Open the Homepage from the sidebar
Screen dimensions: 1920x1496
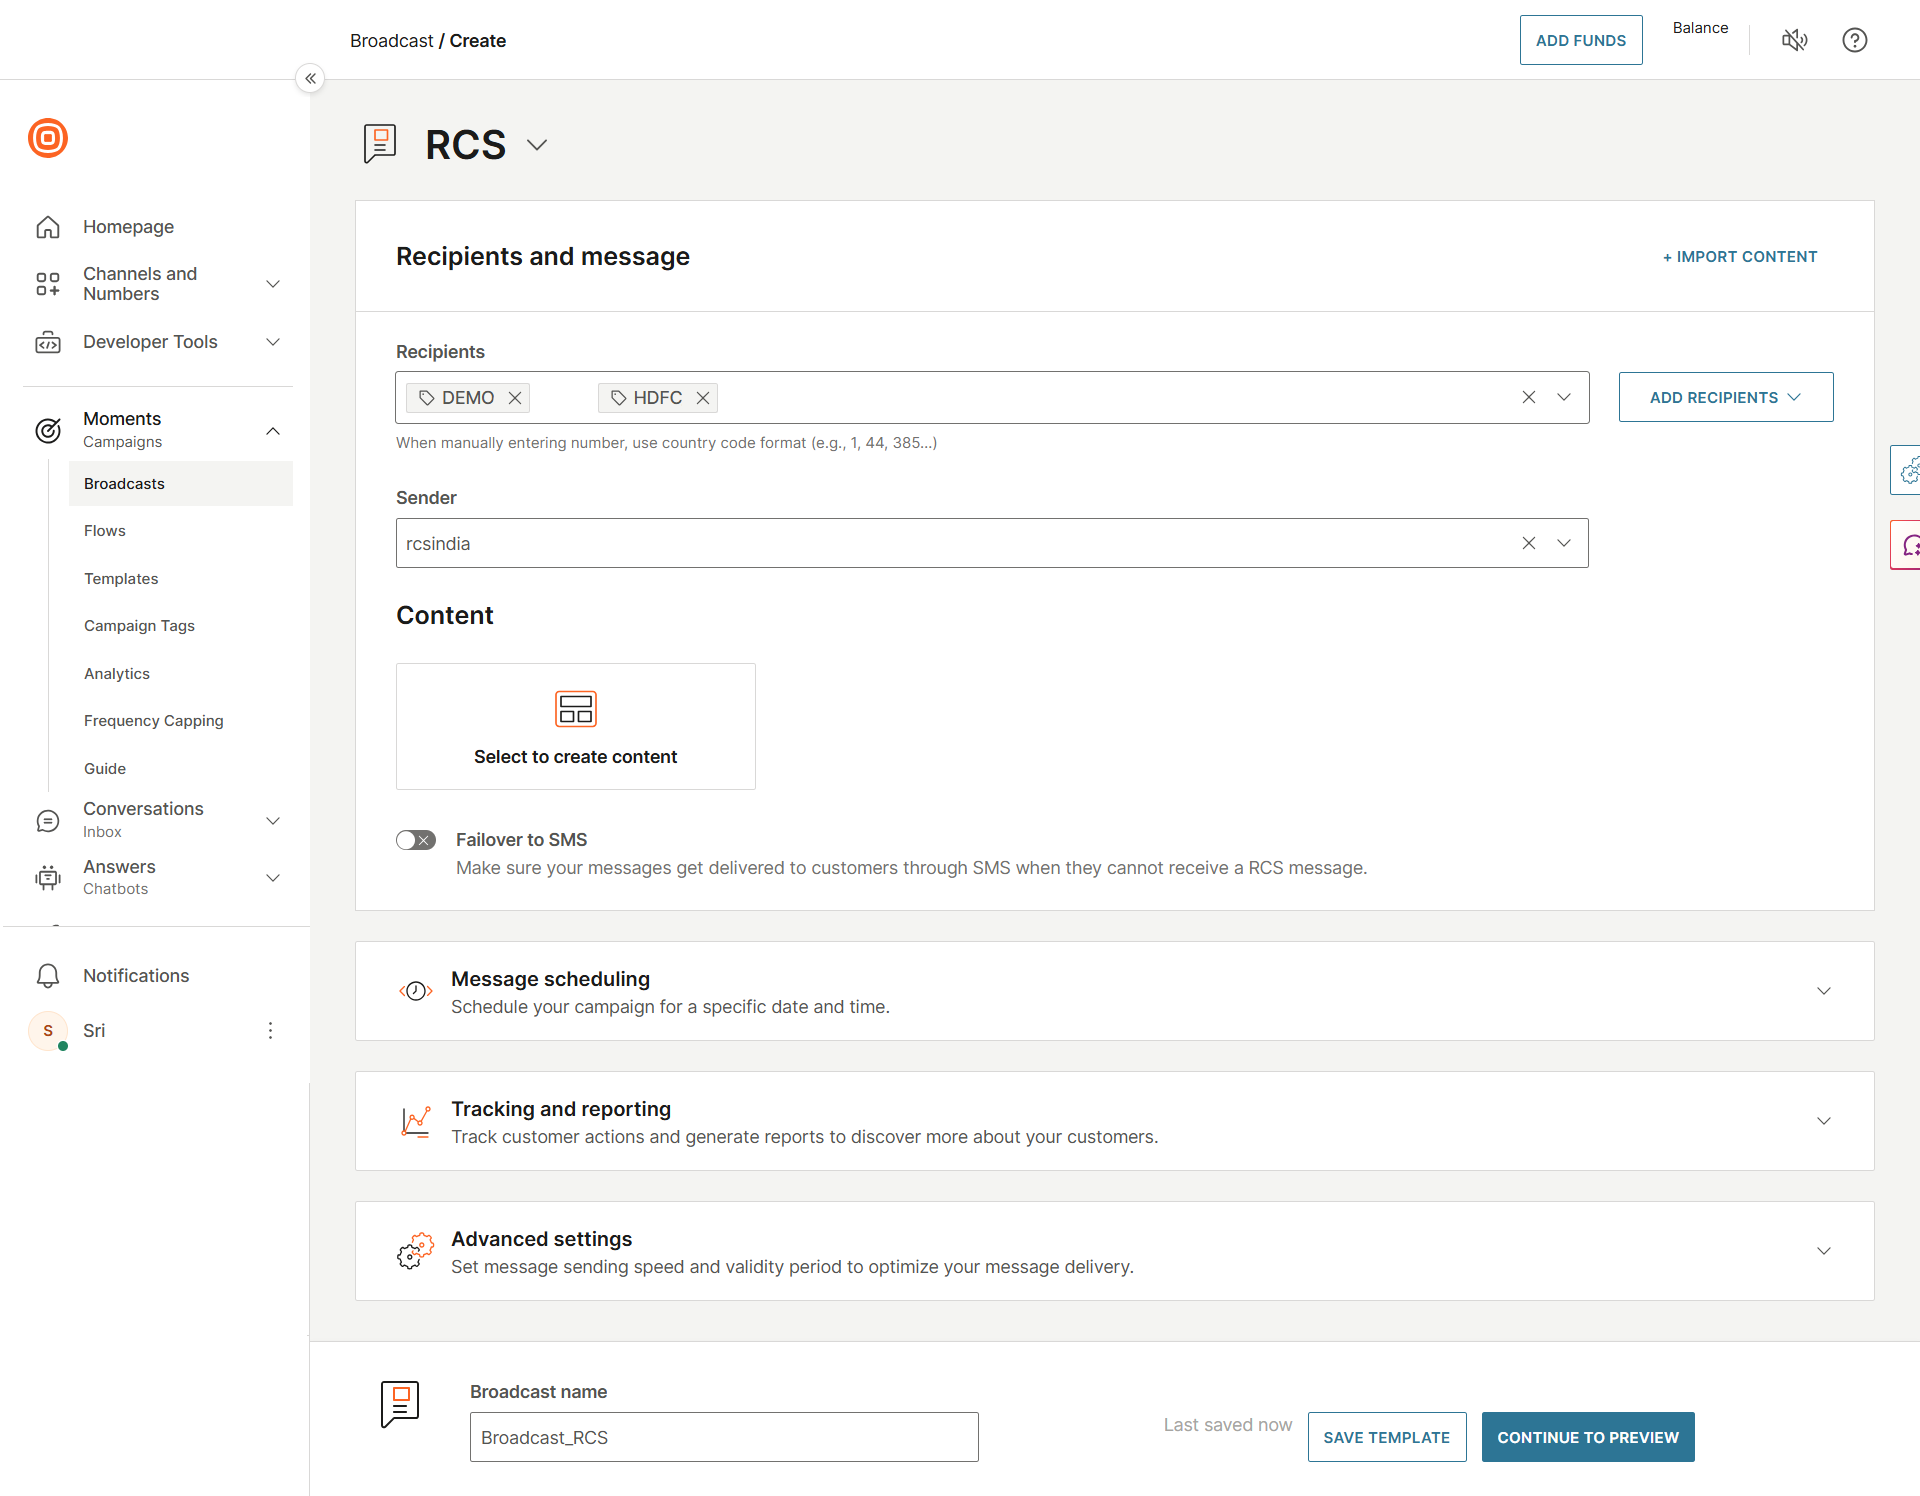(x=128, y=226)
